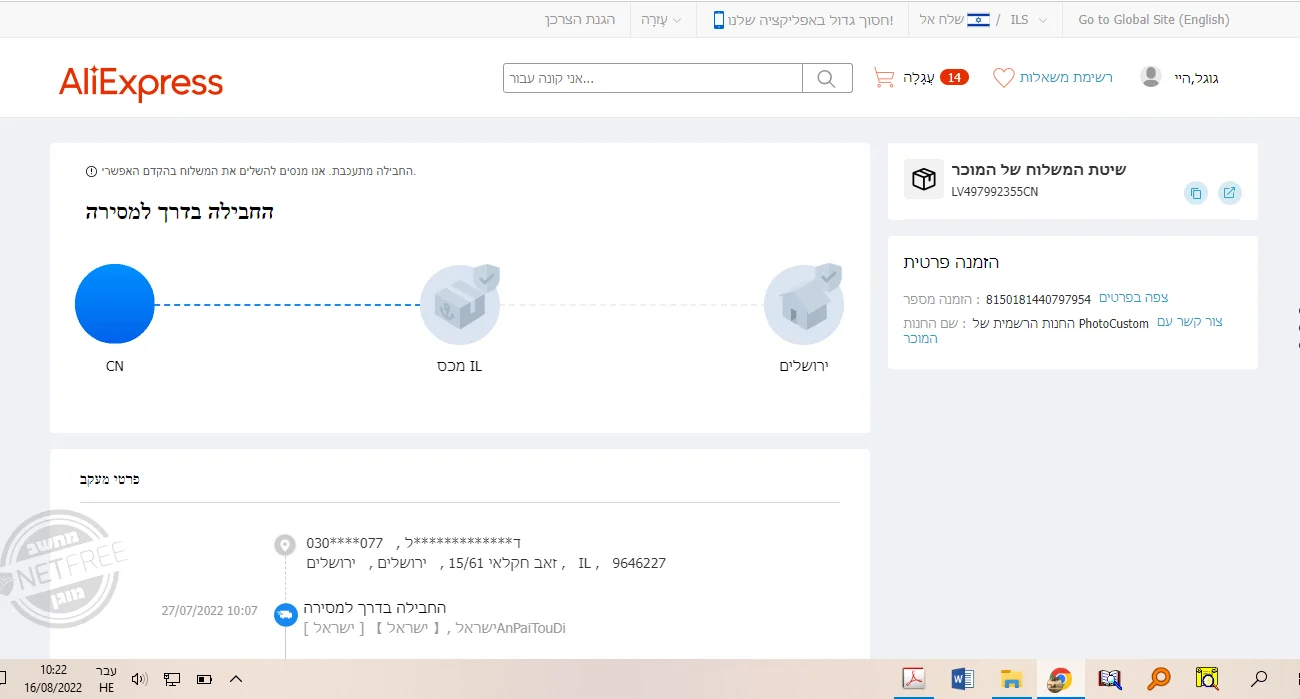The image size is (1300, 699).
Task: Switch to Chrome in taskbar
Action: (x=1059, y=679)
